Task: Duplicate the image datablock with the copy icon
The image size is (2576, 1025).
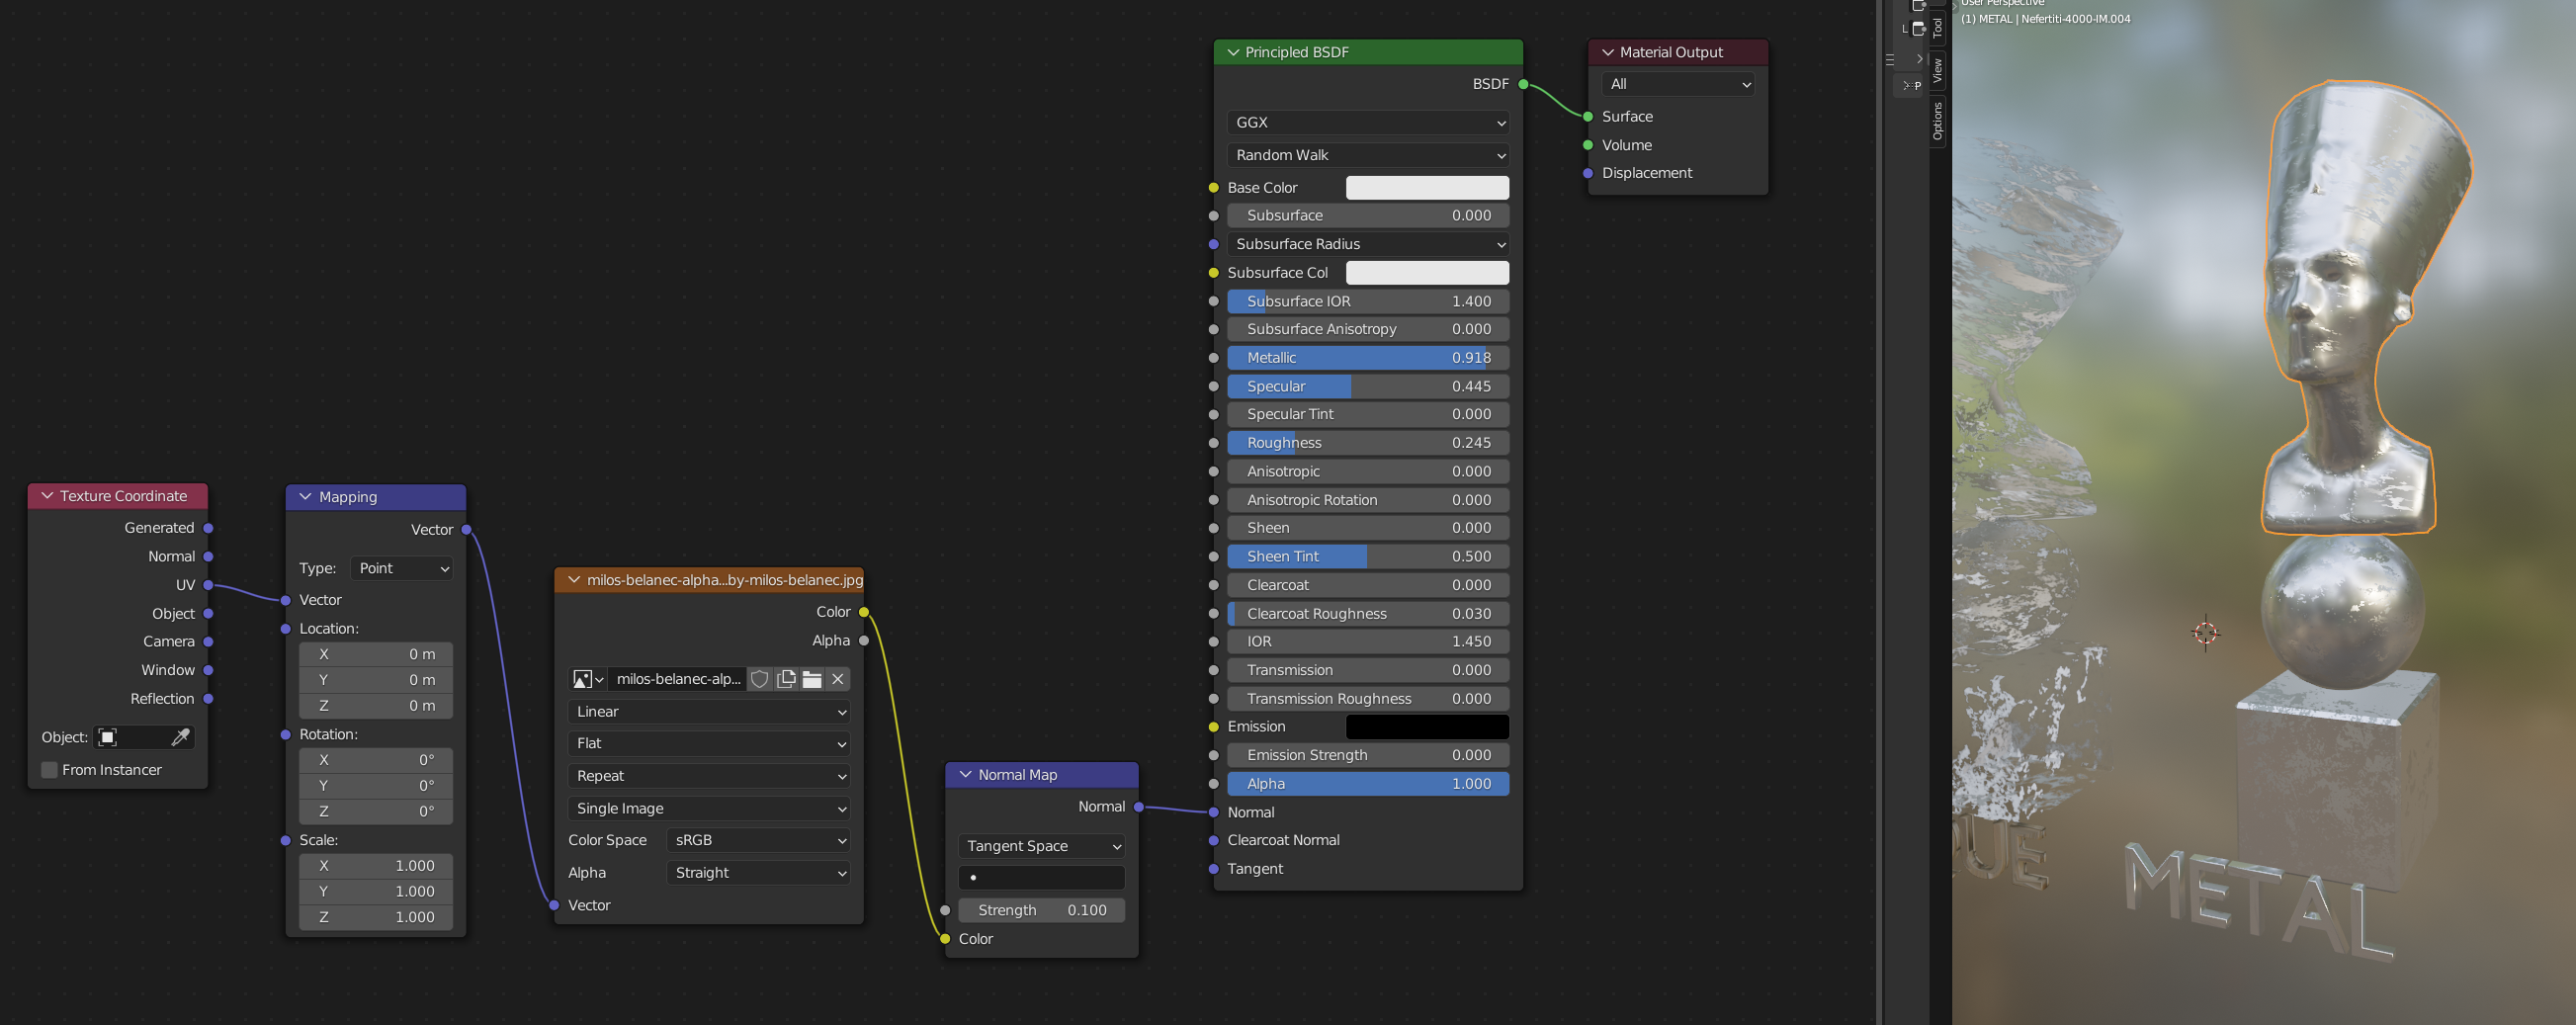Action: pyautogui.click(x=786, y=679)
